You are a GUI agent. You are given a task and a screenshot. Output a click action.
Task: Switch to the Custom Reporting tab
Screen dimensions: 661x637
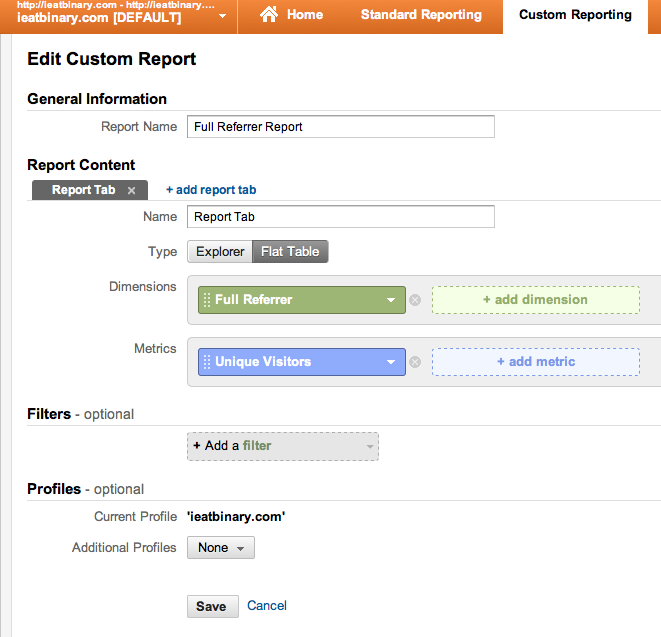pyautogui.click(x=575, y=15)
